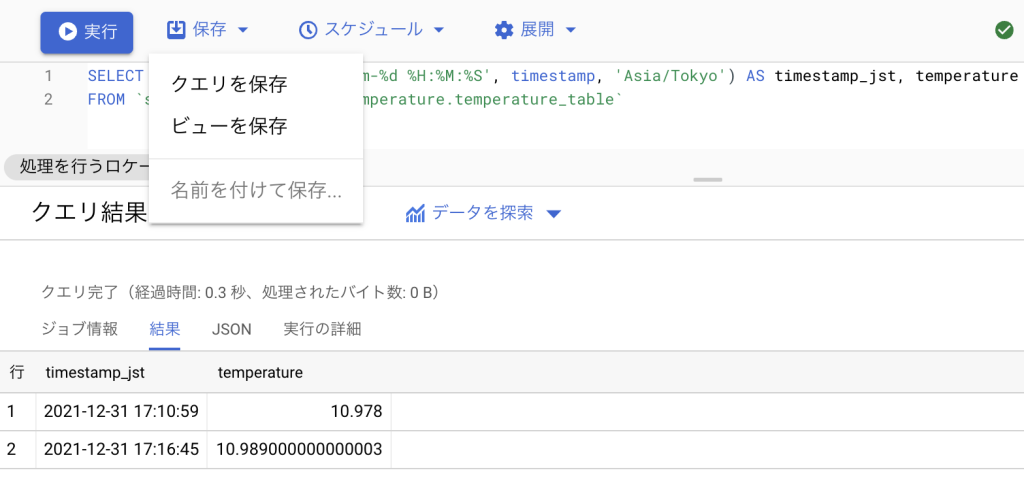Open the スケジュール dropdown arrow
The width and height of the screenshot is (1024, 481).
tap(439, 30)
